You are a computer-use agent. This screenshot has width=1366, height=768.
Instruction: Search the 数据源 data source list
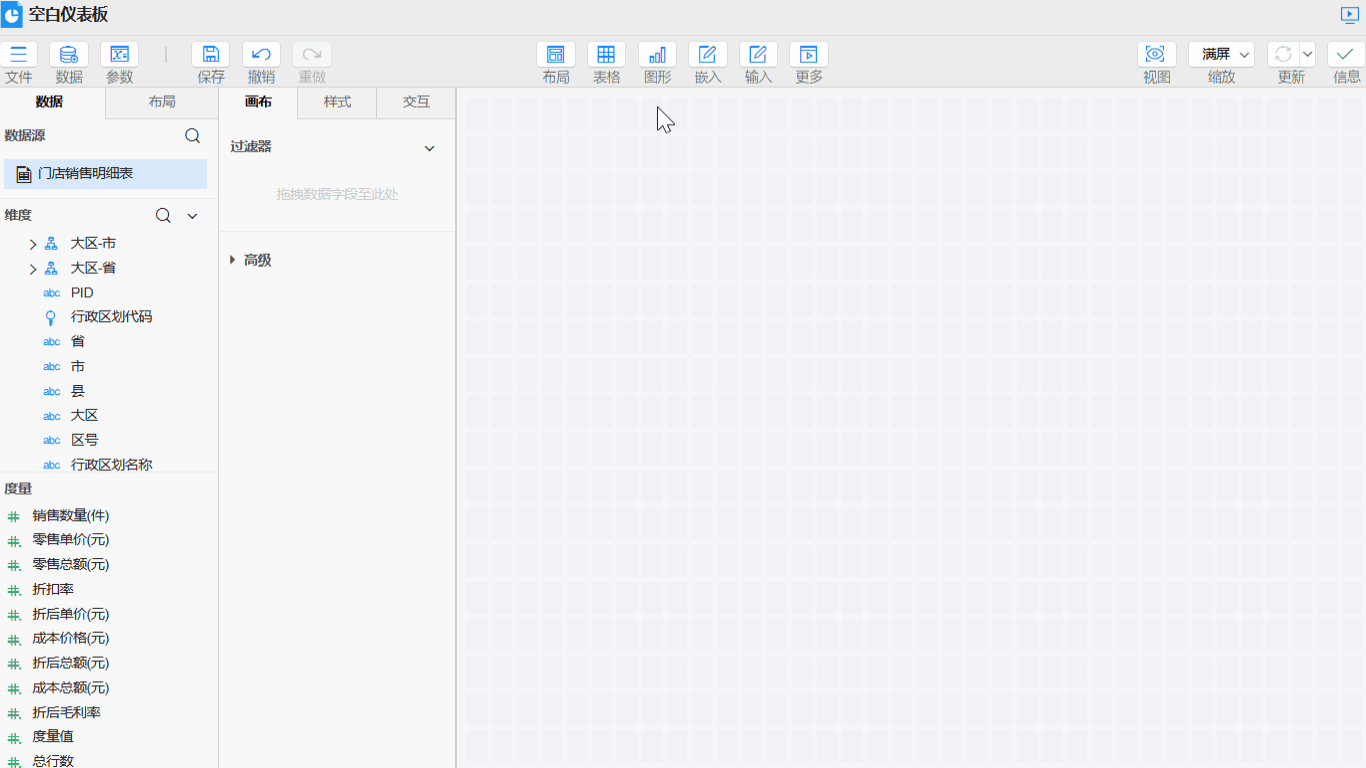(x=193, y=136)
